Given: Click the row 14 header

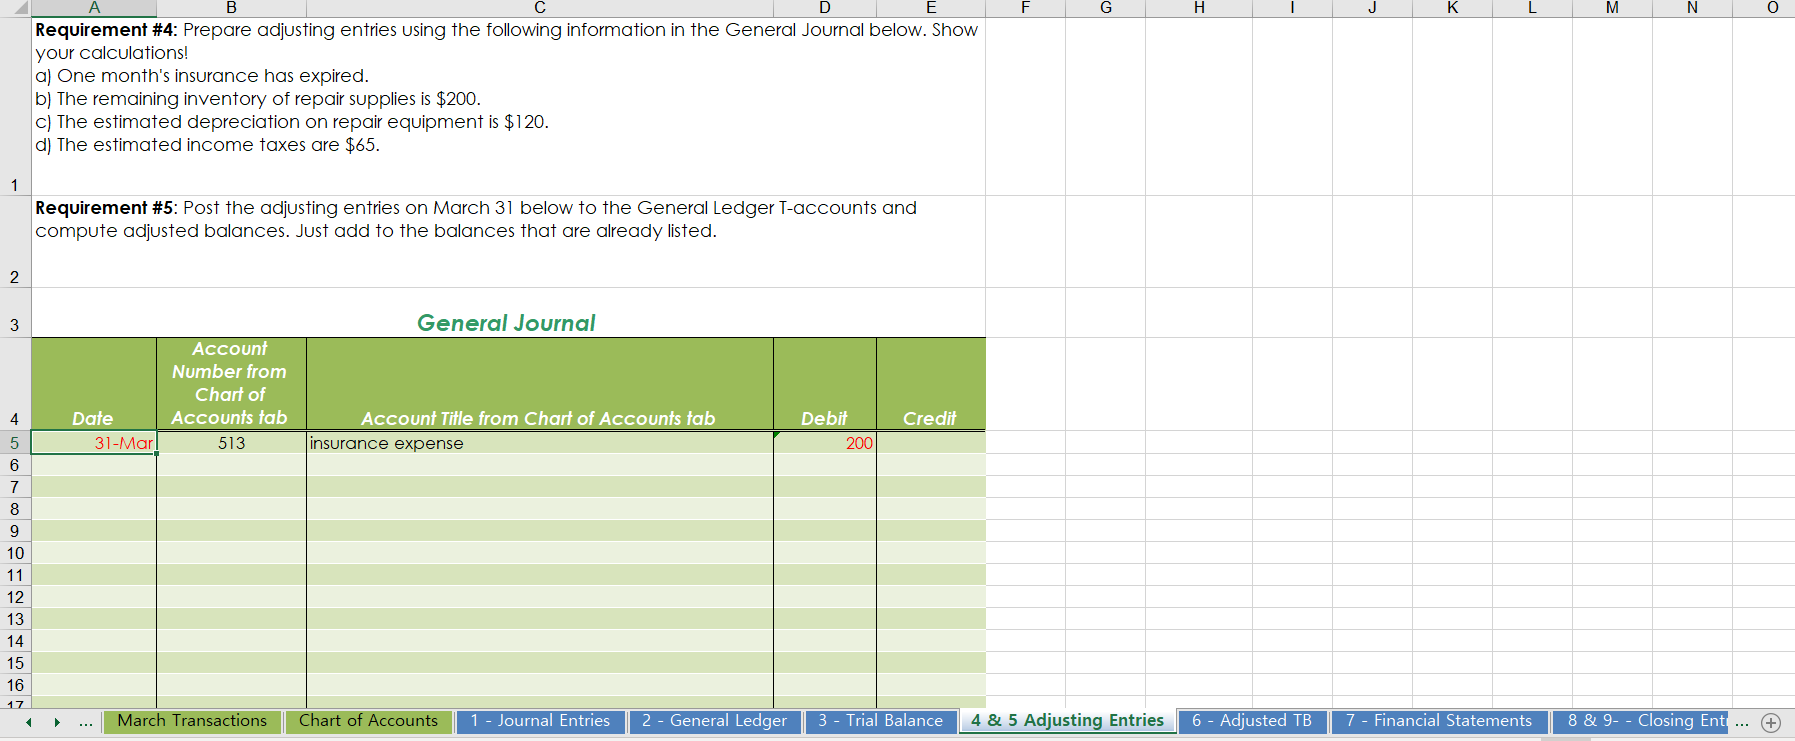Looking at the screenshot, I should pyautogui.click(x=15, y=641).
